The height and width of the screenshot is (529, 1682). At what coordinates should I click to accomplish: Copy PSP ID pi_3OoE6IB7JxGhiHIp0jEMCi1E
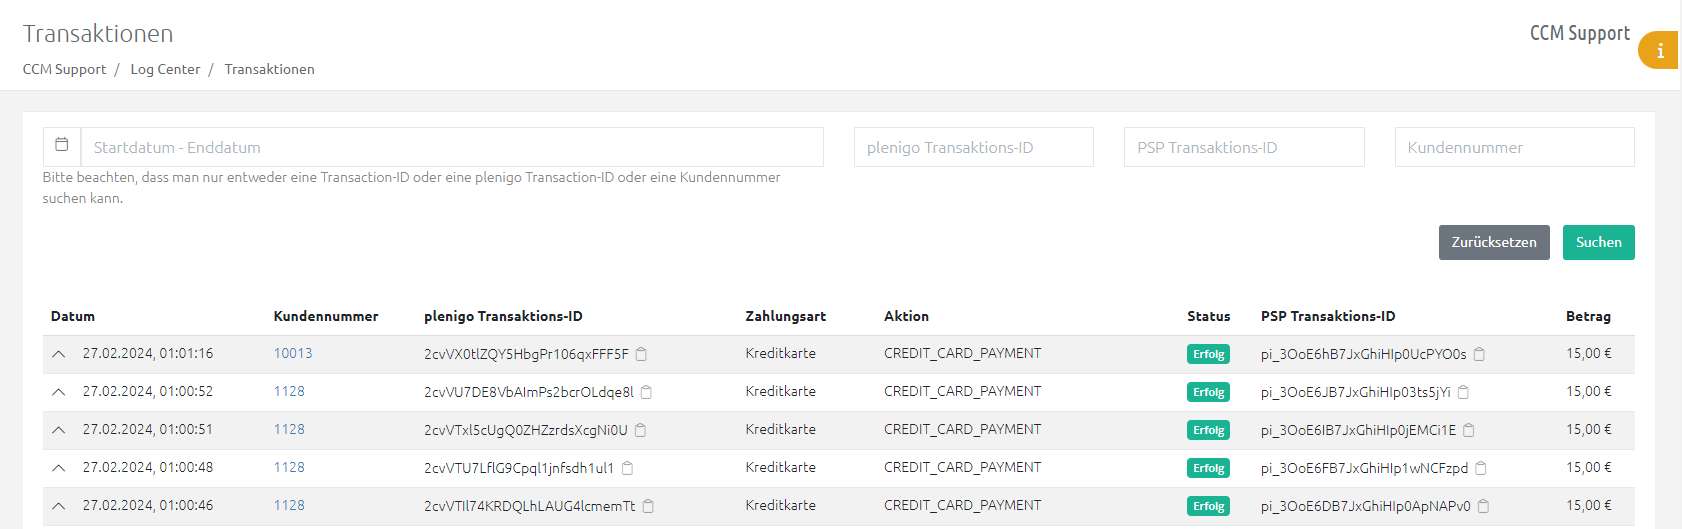(1469, 430)
